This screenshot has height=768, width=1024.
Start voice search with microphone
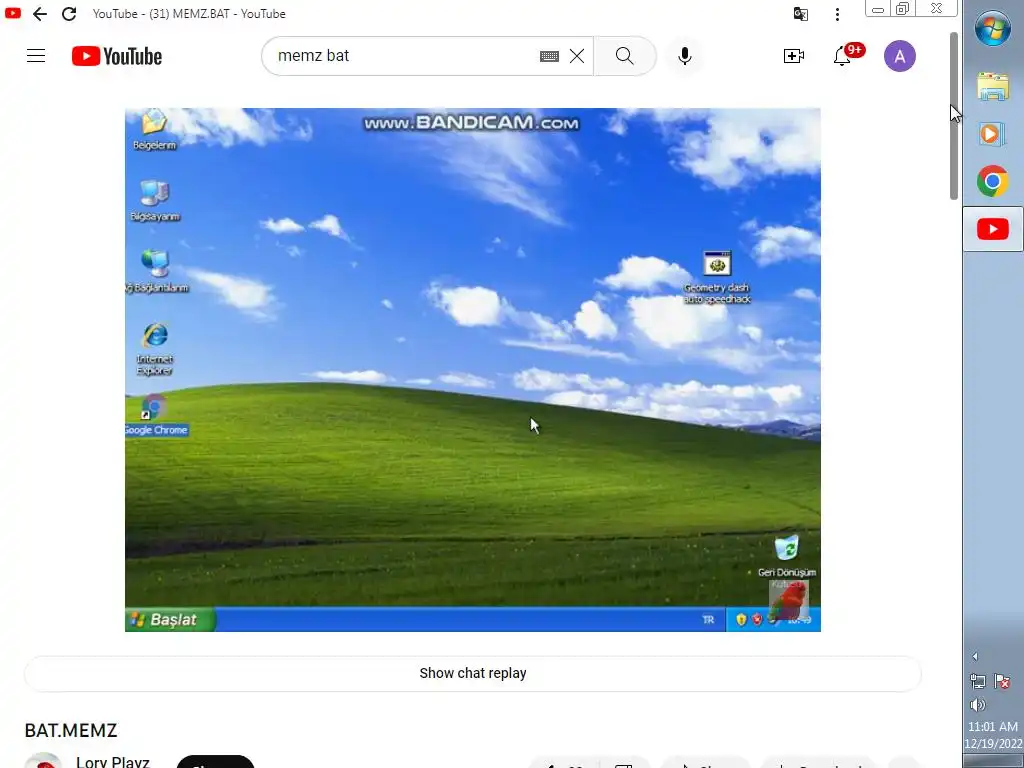[x=684, y=56]
